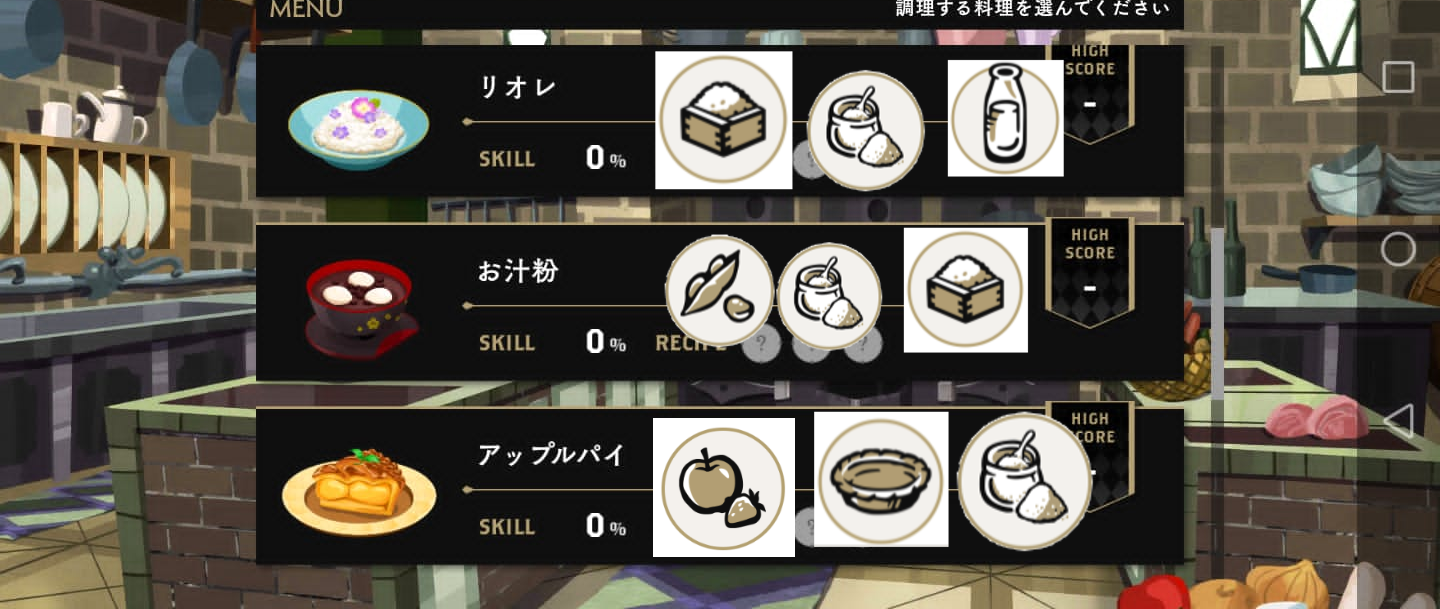The height and width of the screenshot is (609, 1440).
Task: Tap the apple pie plate image
Action: point(359,490)
